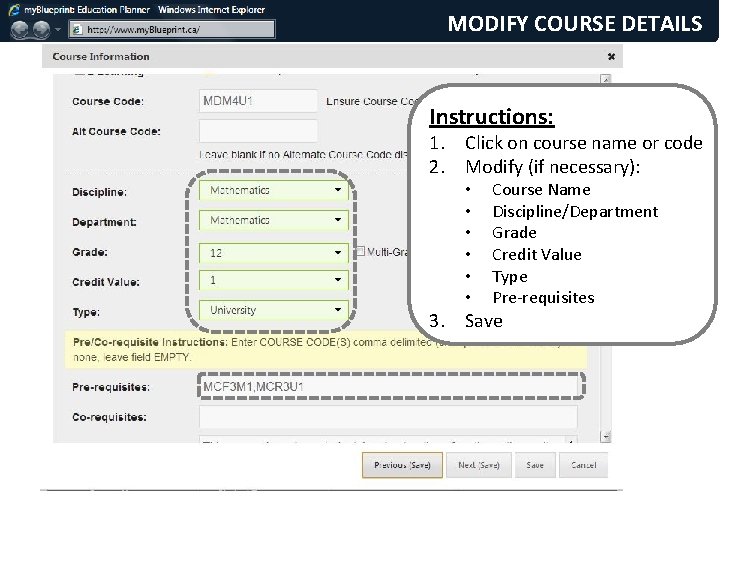Click the Alt Course Code field
The height and width of the screenshot is (567, 734).
click(258, 131)
